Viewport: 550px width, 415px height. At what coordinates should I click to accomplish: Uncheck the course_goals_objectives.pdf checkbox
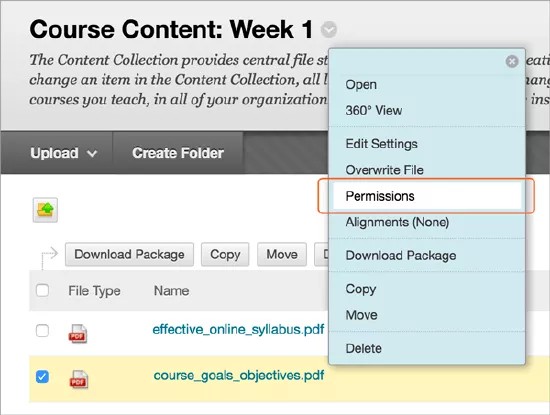(42, 377)
